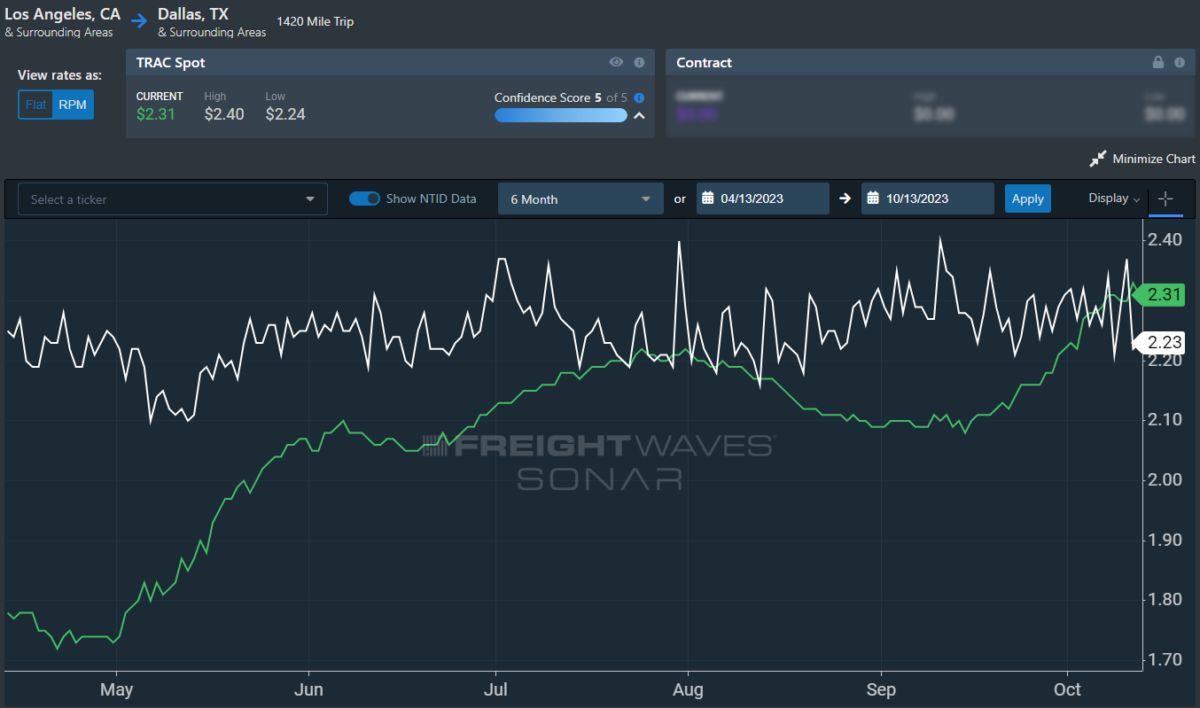Switch rate view to Flat
The image size is (1200, 708).
[x=36, y=104]
